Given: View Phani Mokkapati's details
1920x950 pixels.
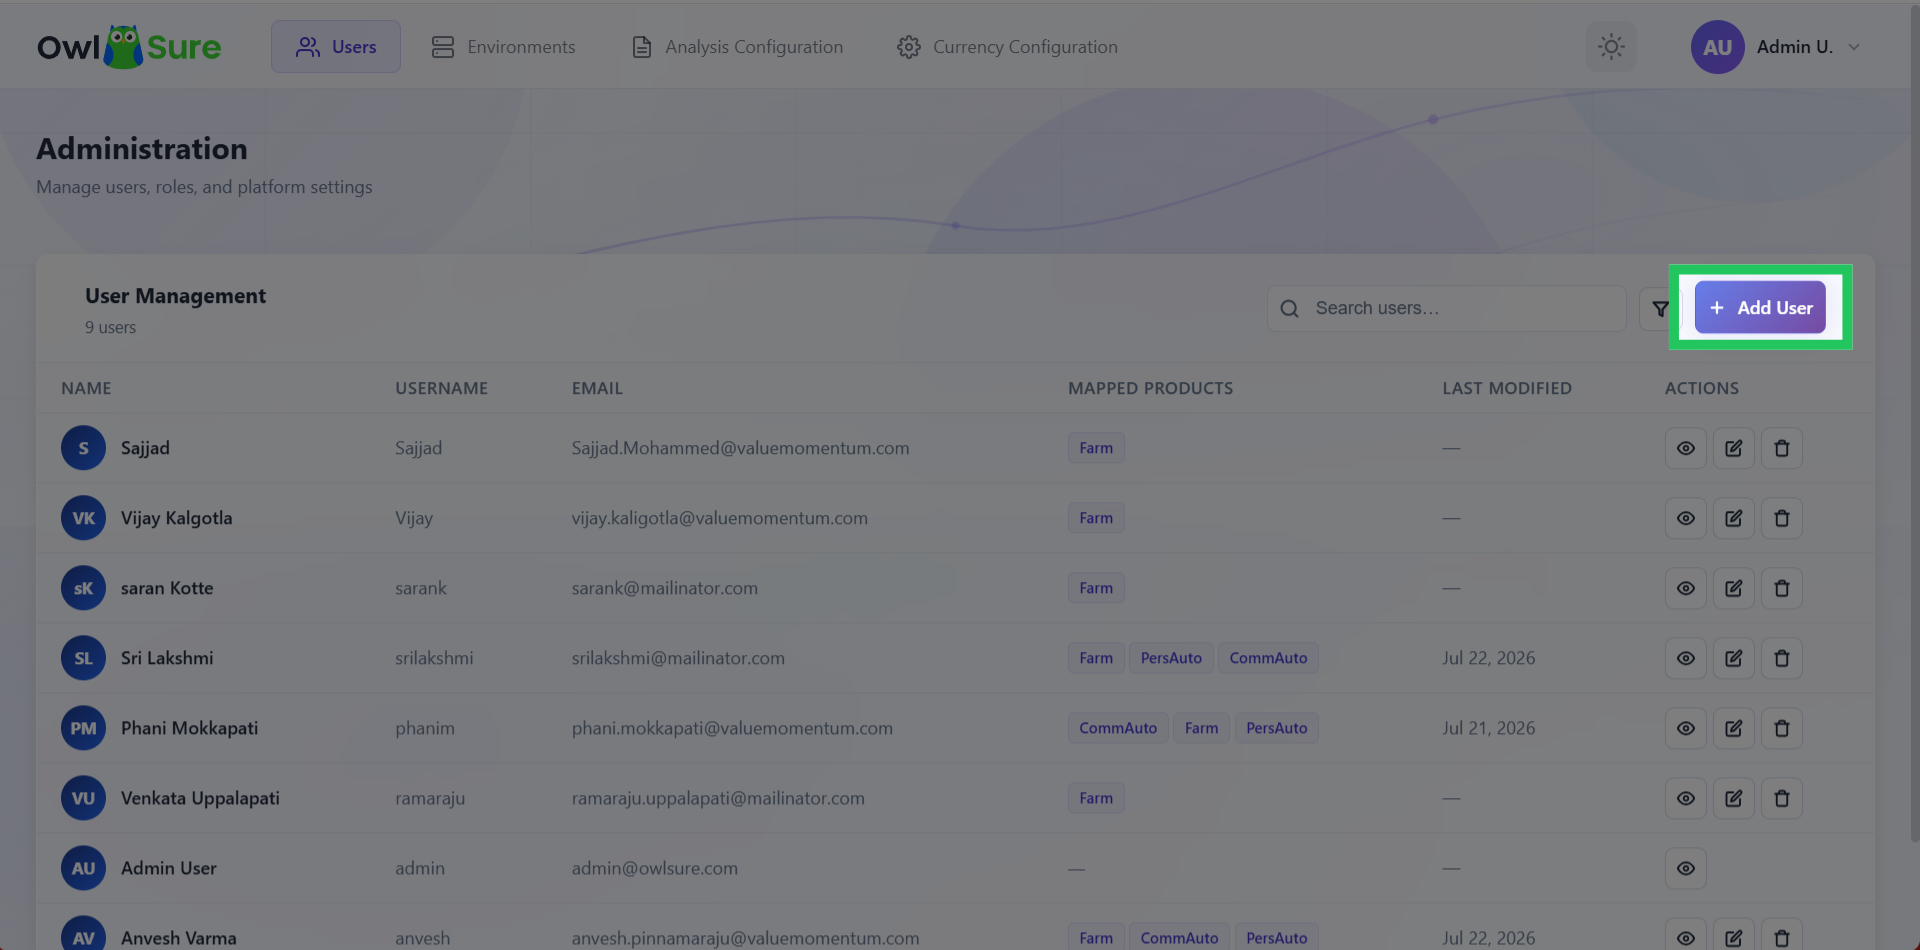Looking at the screenshot, I should point(1685,728).
